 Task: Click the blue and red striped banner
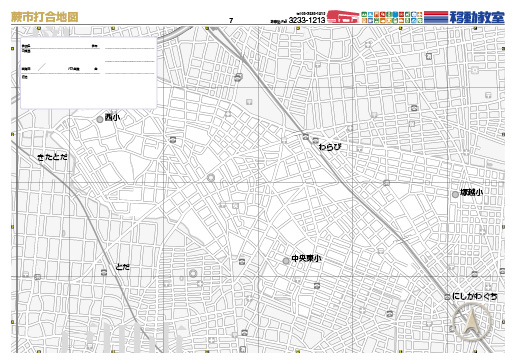(436, 17)
